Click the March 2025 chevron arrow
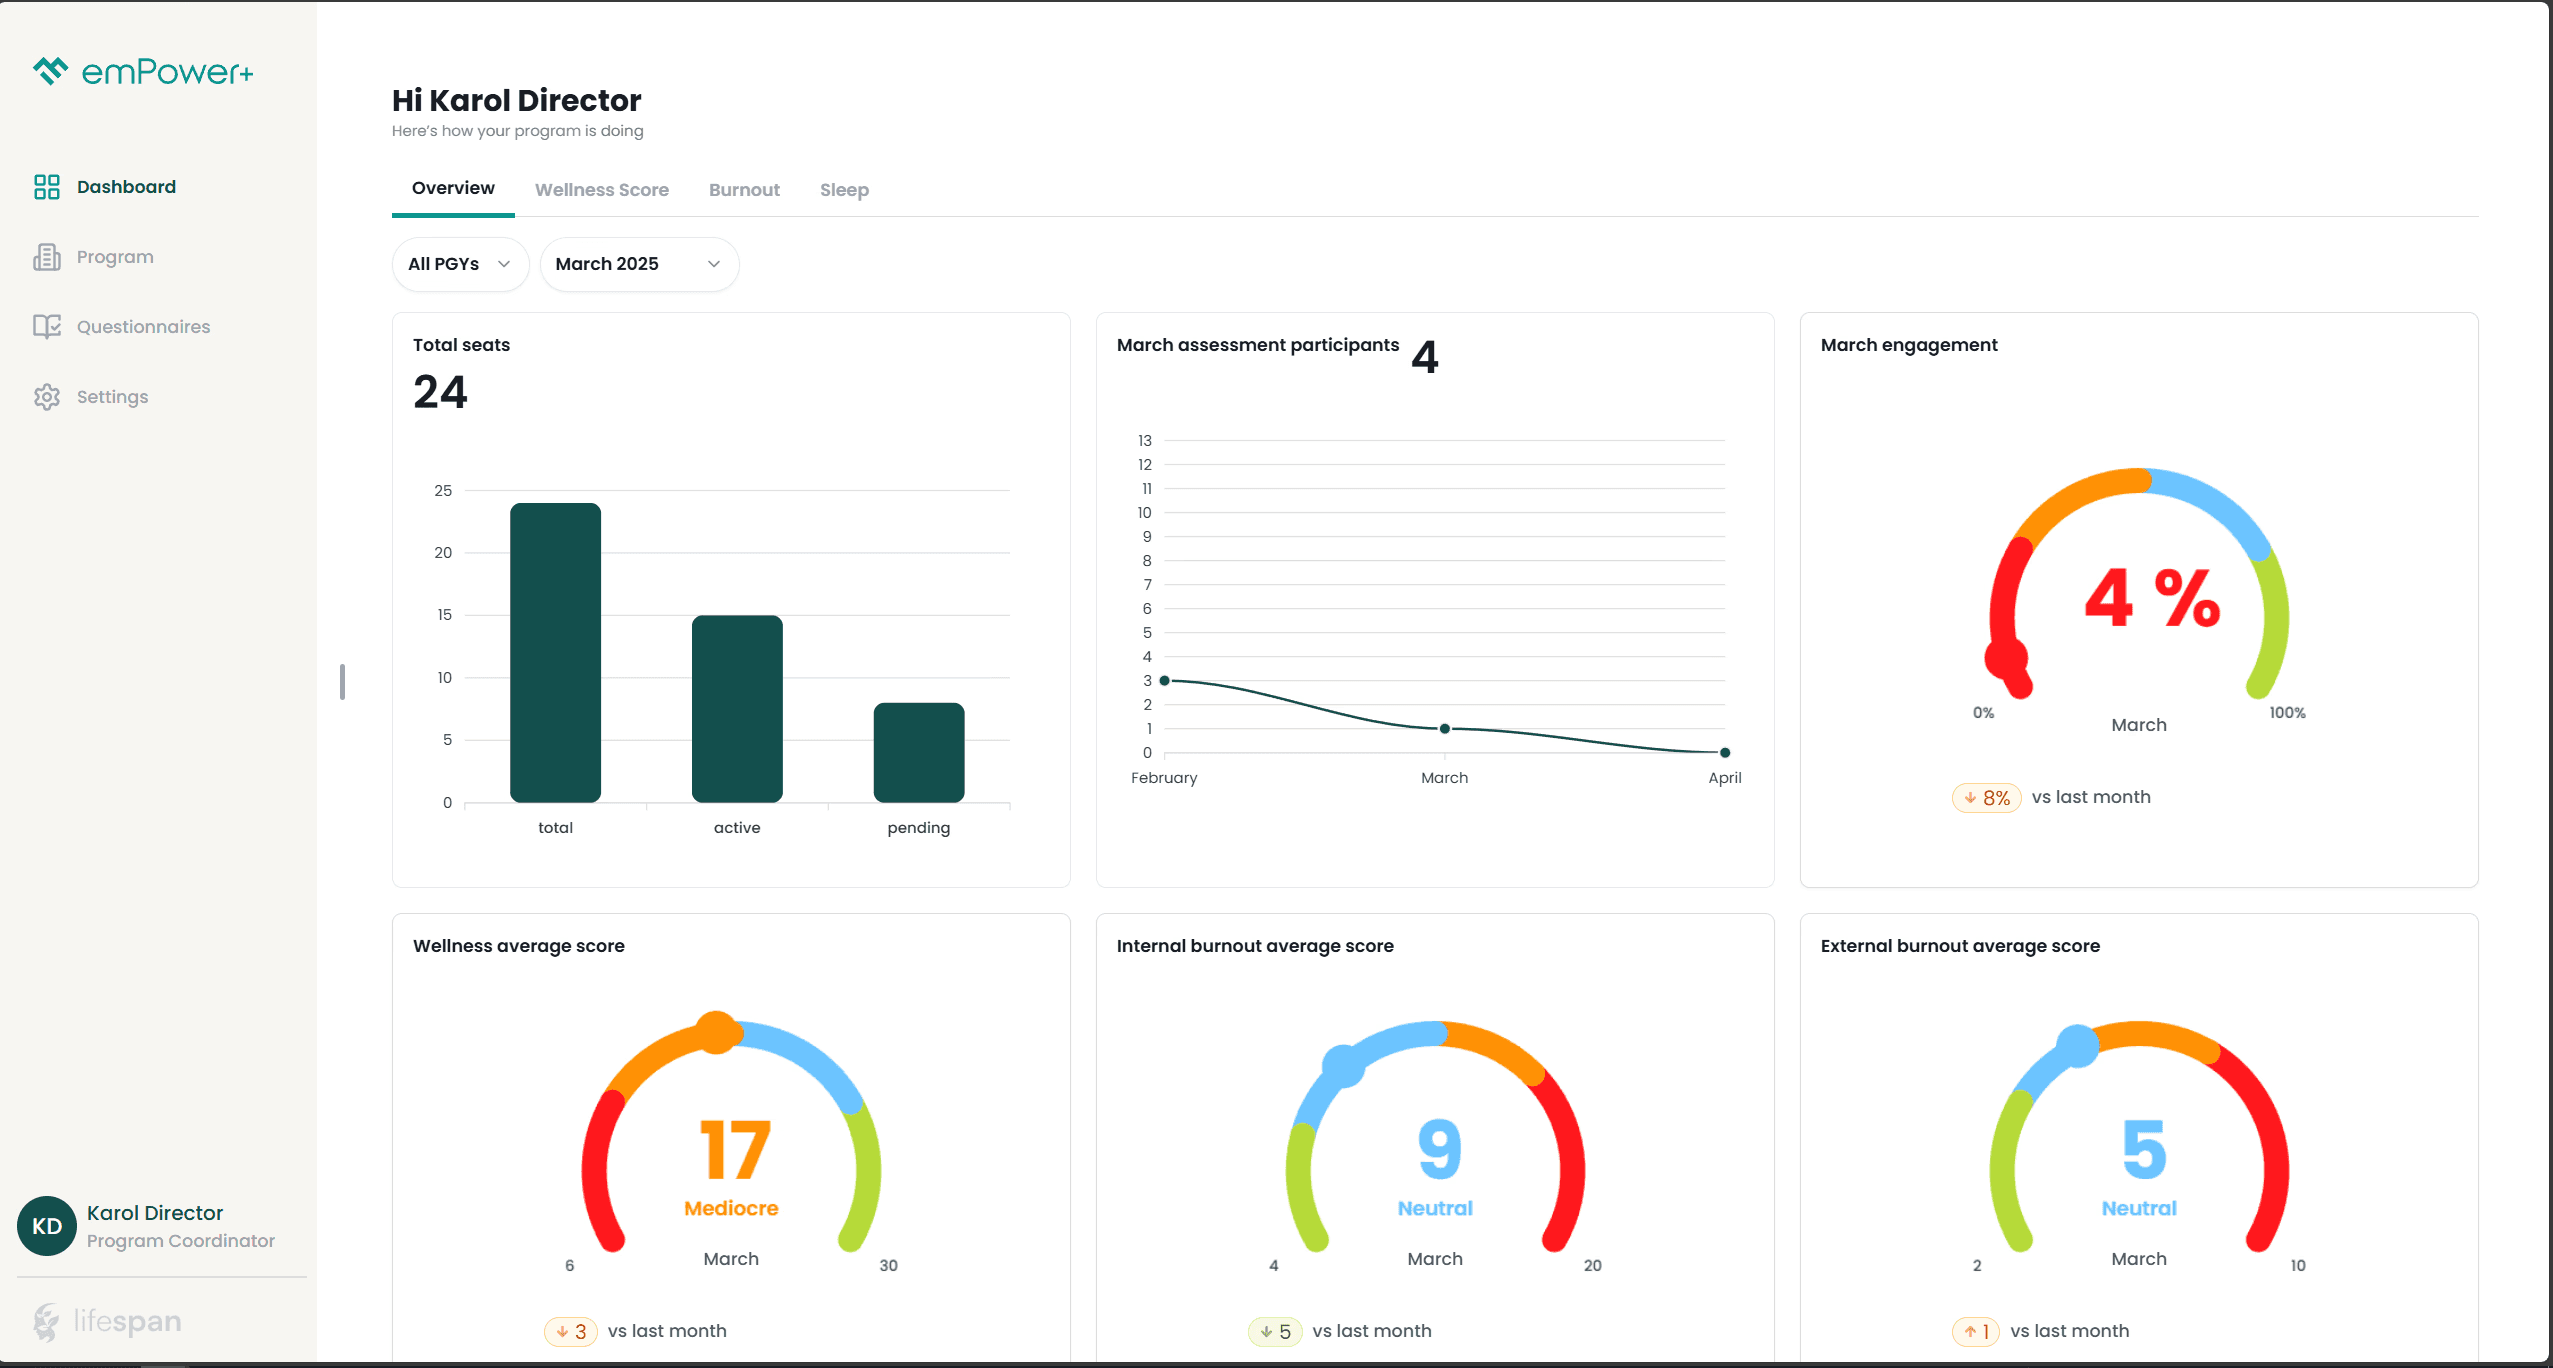2553x1368 pixels. [714, 264]
